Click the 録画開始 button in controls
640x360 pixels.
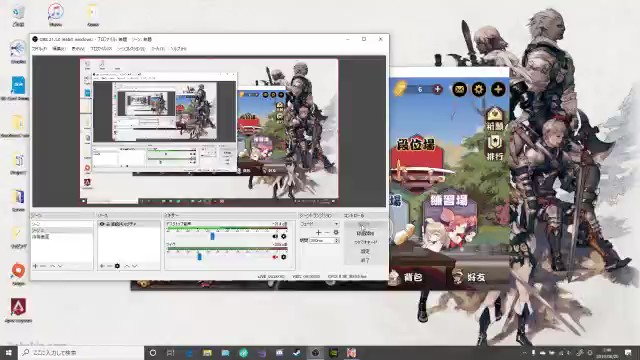click(365, 233)
